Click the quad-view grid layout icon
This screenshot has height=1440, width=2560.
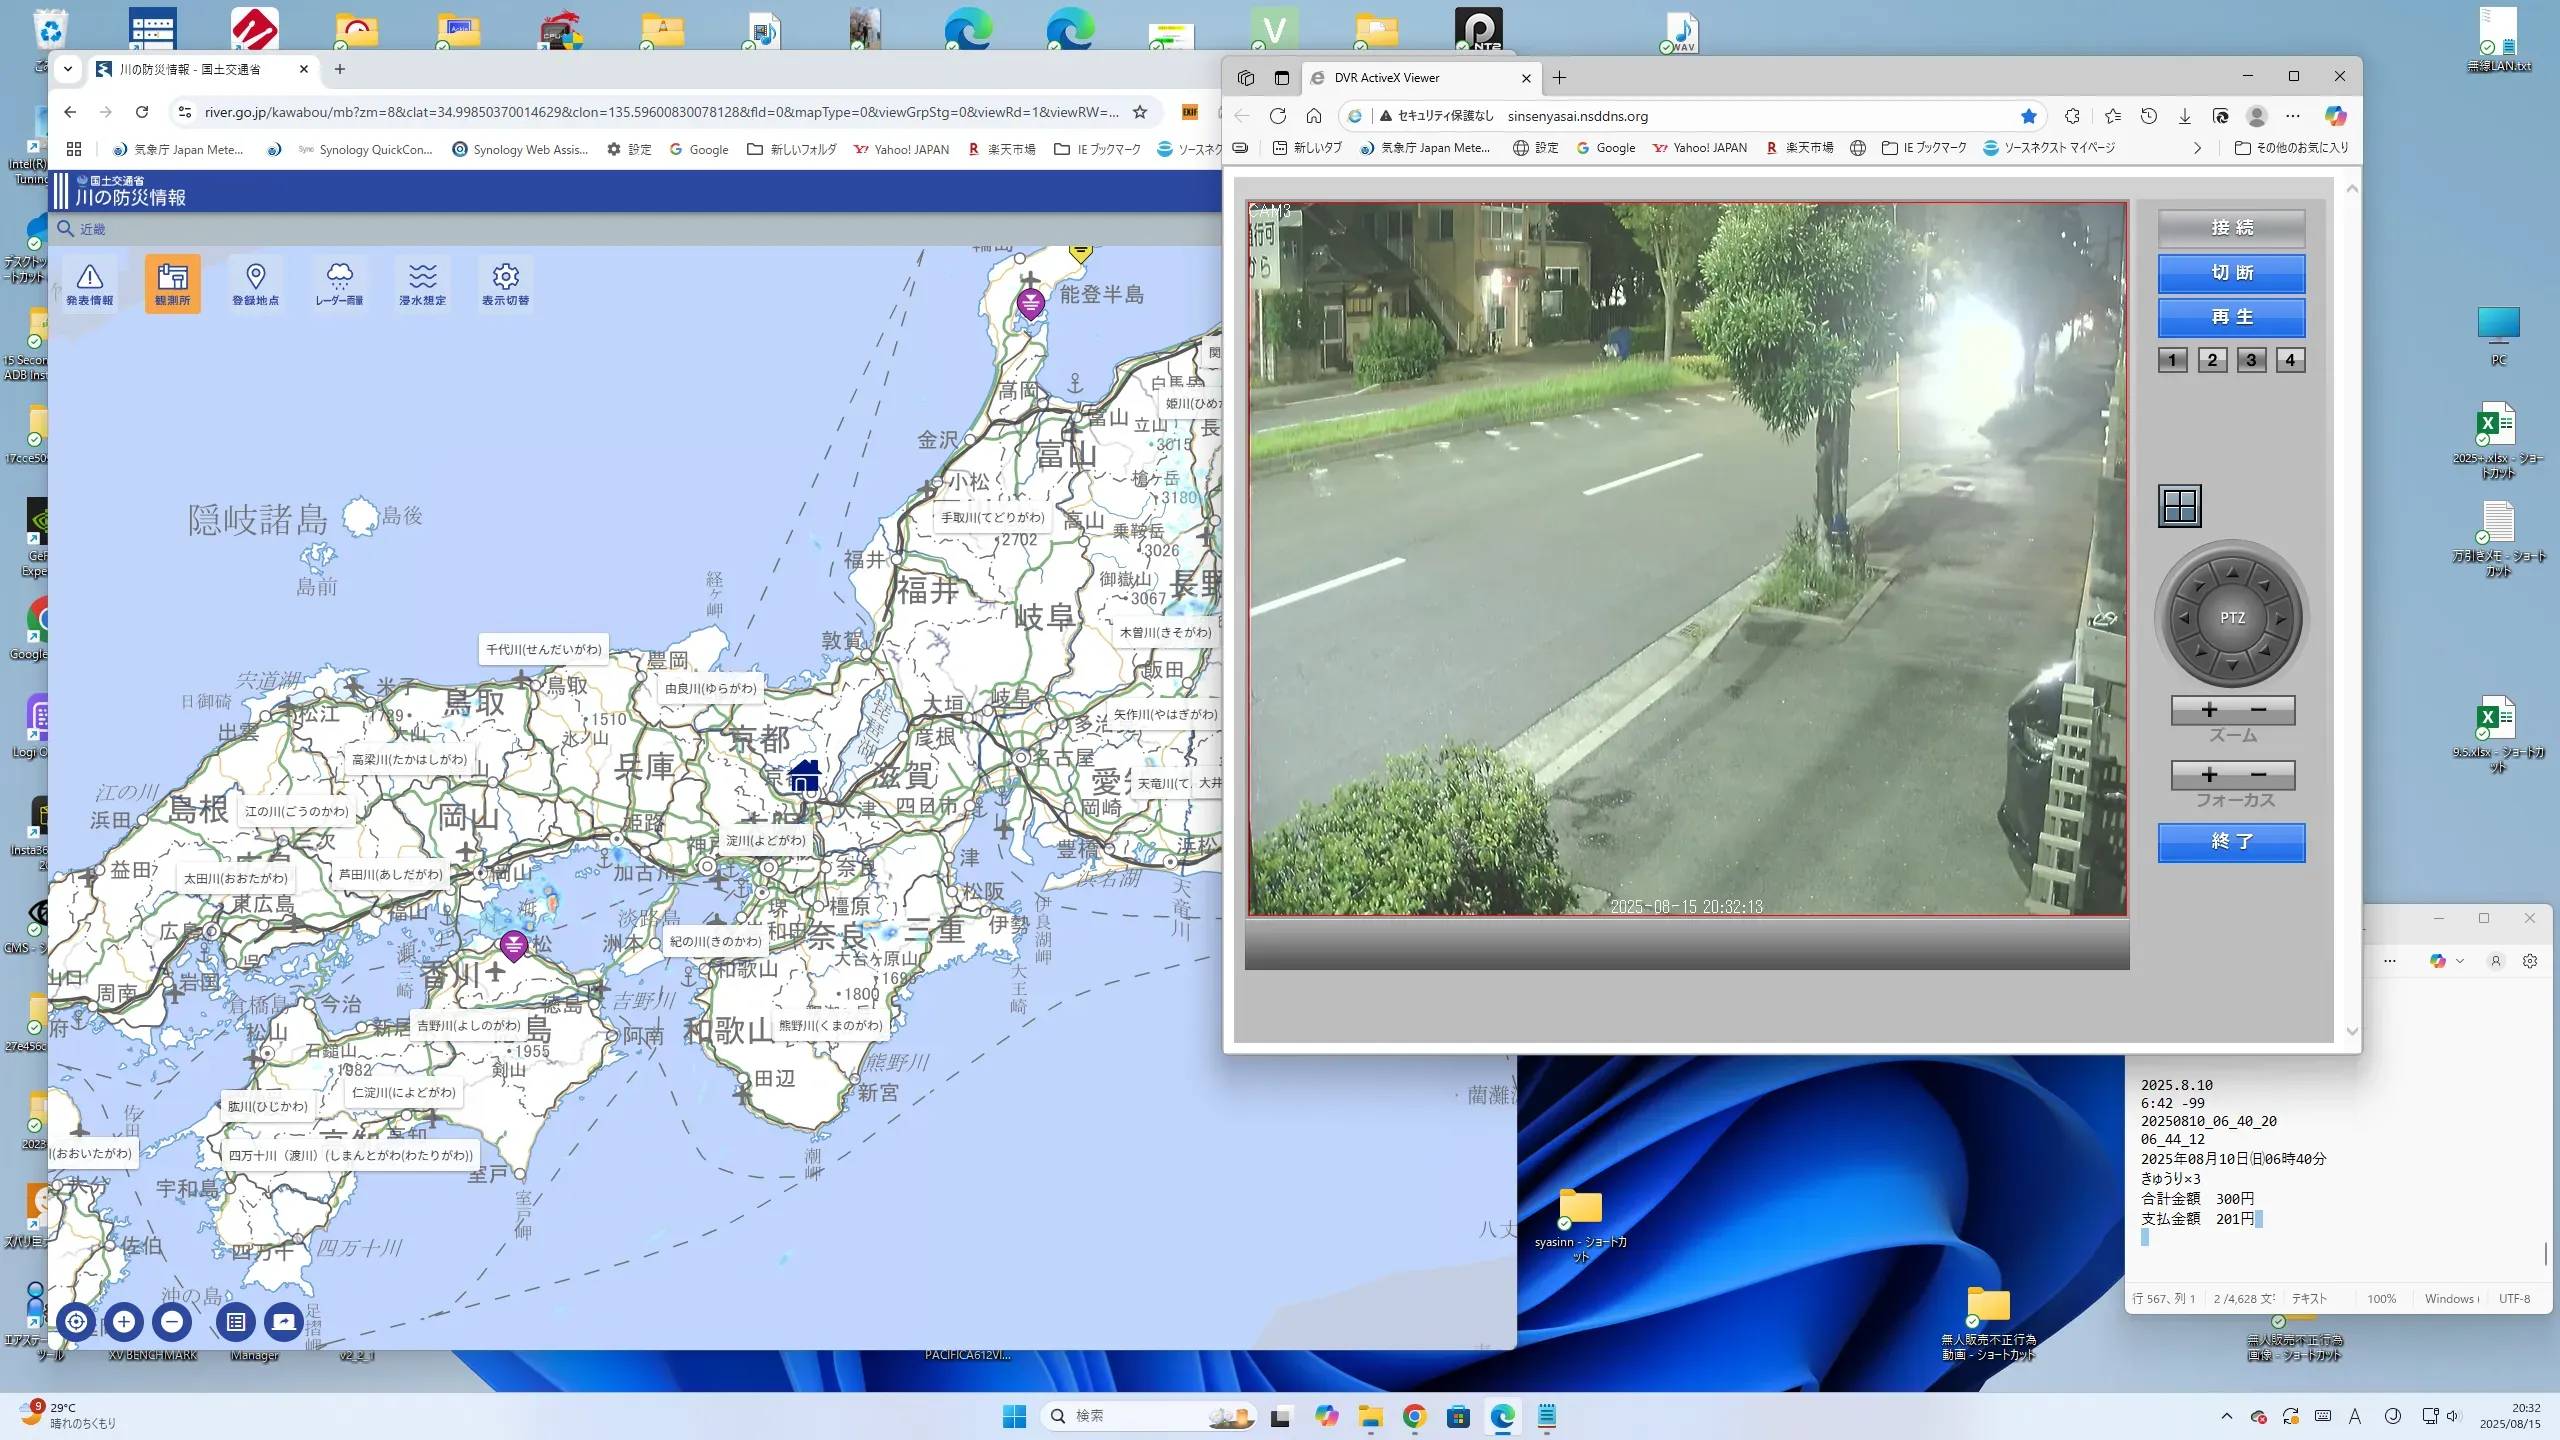point(2179,506)
